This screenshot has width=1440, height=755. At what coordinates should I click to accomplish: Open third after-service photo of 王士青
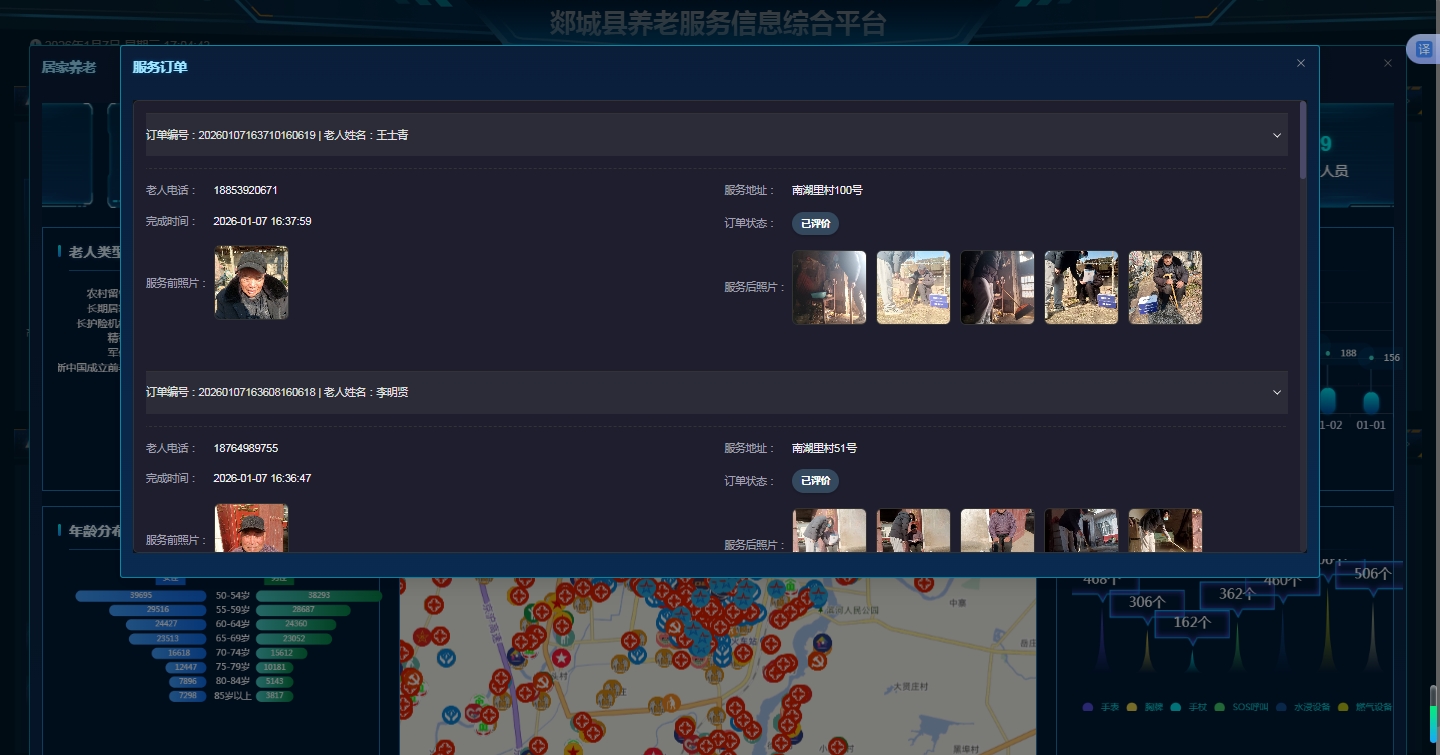click(x=997, y=287)
